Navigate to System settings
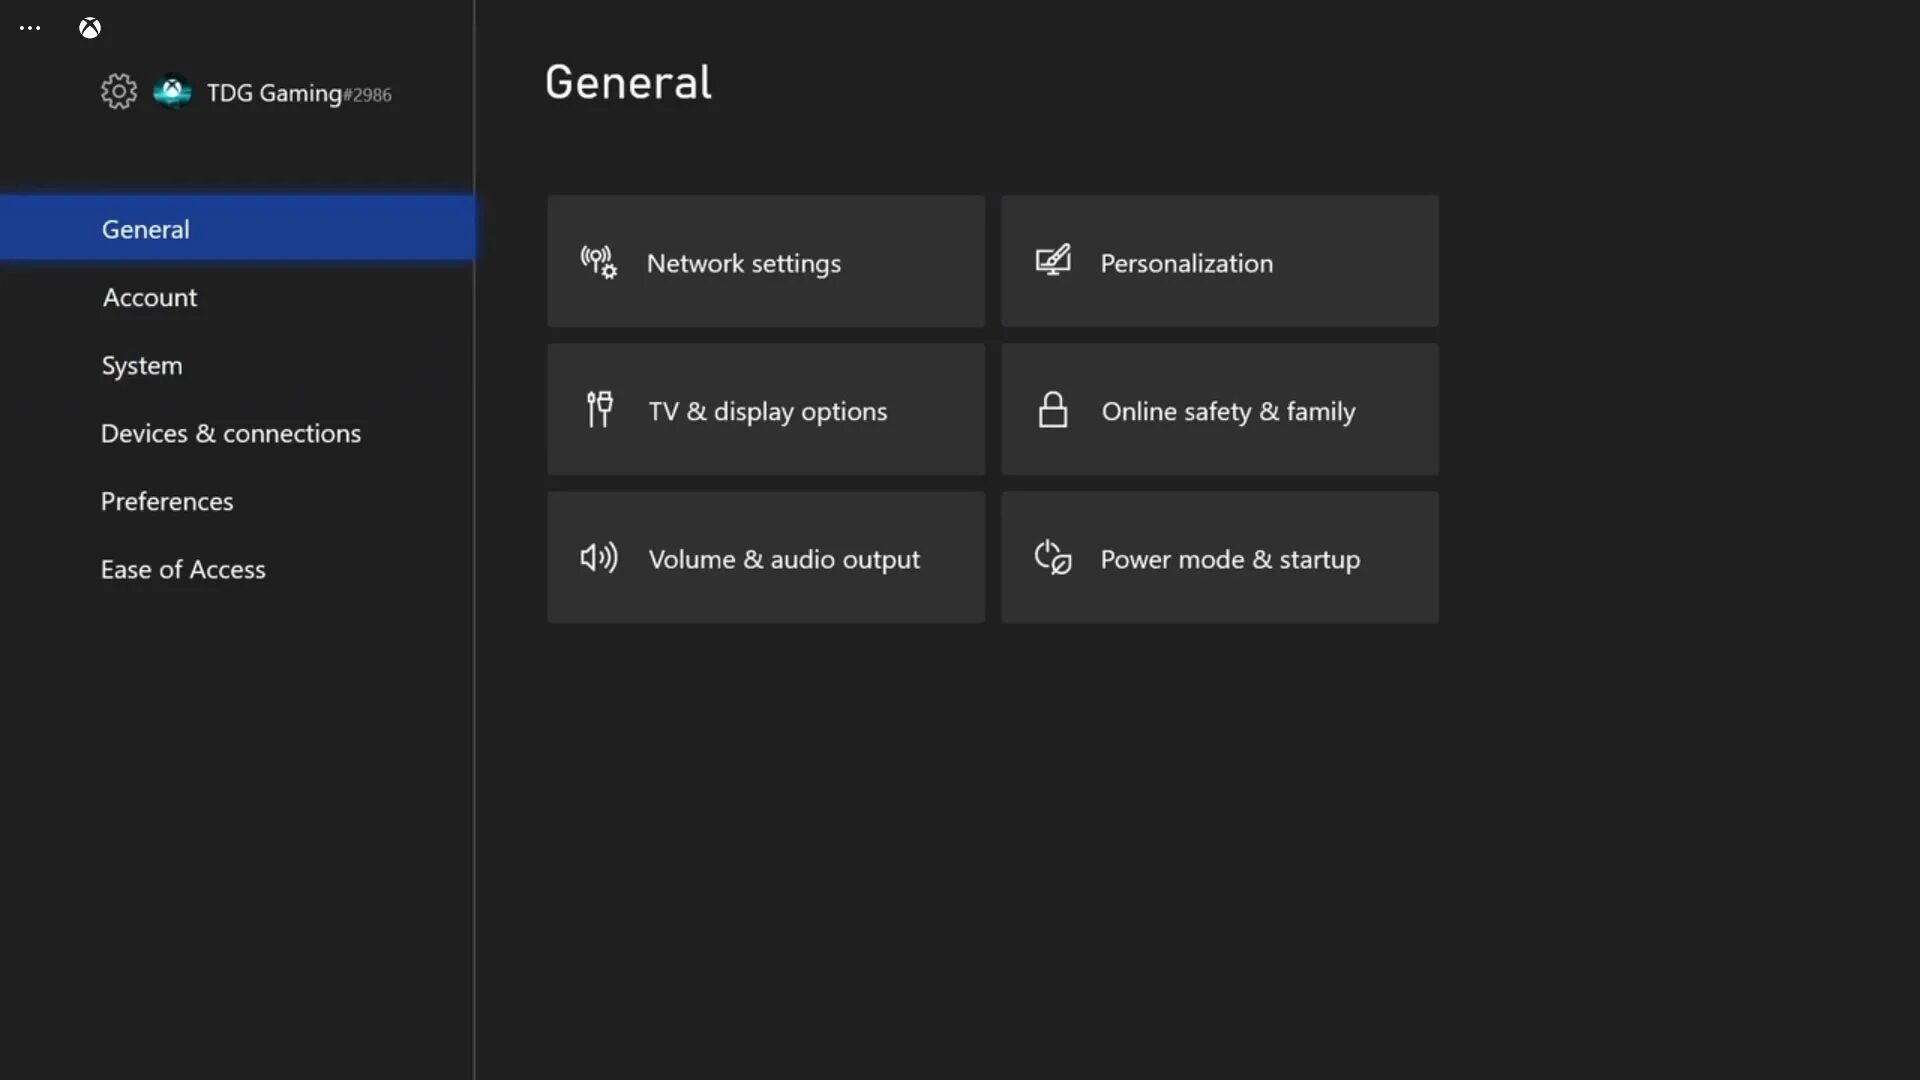1920x1080 pixels. pos(141,364)
